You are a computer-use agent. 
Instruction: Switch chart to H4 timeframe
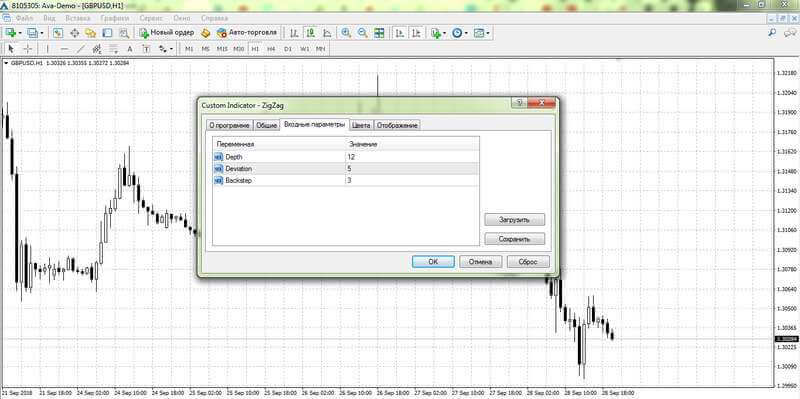coord(271,49)
